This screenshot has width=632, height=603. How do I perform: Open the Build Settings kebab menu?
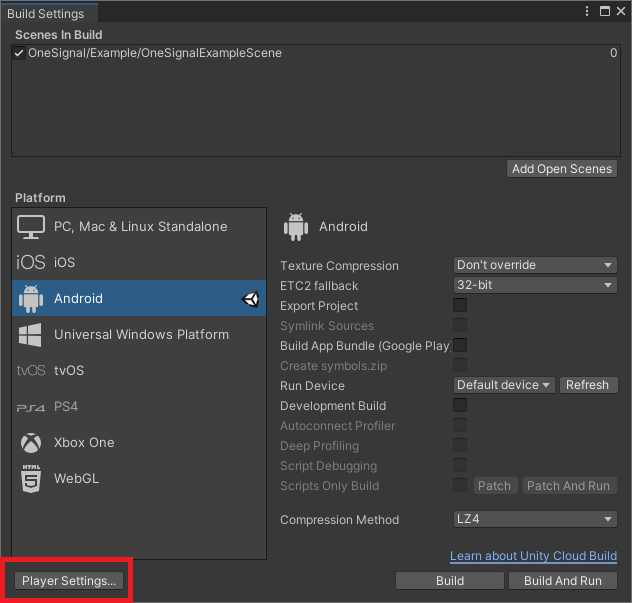coord(587,11)
